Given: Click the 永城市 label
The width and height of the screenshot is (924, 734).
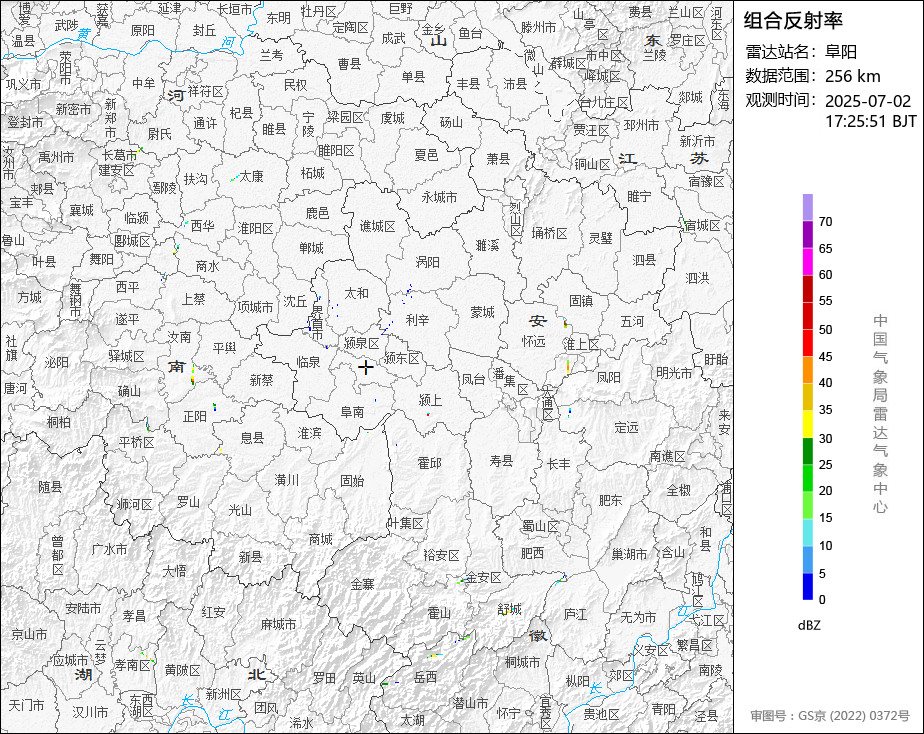Looking at the screenshot, I should coord(439,197).
